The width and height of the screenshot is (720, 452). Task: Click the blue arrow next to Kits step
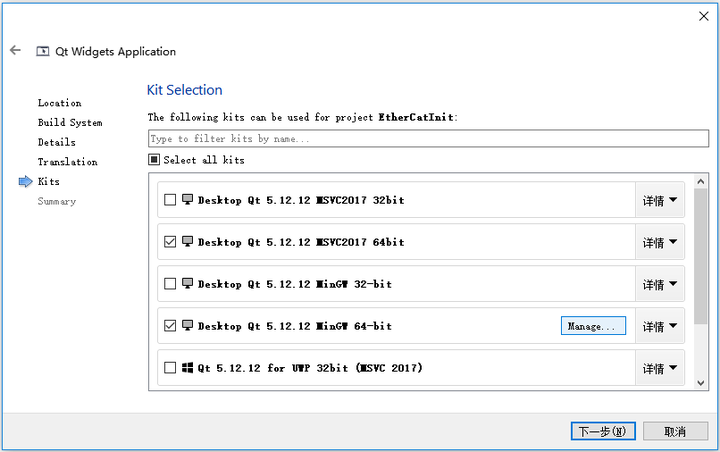(x=25, y=181)
